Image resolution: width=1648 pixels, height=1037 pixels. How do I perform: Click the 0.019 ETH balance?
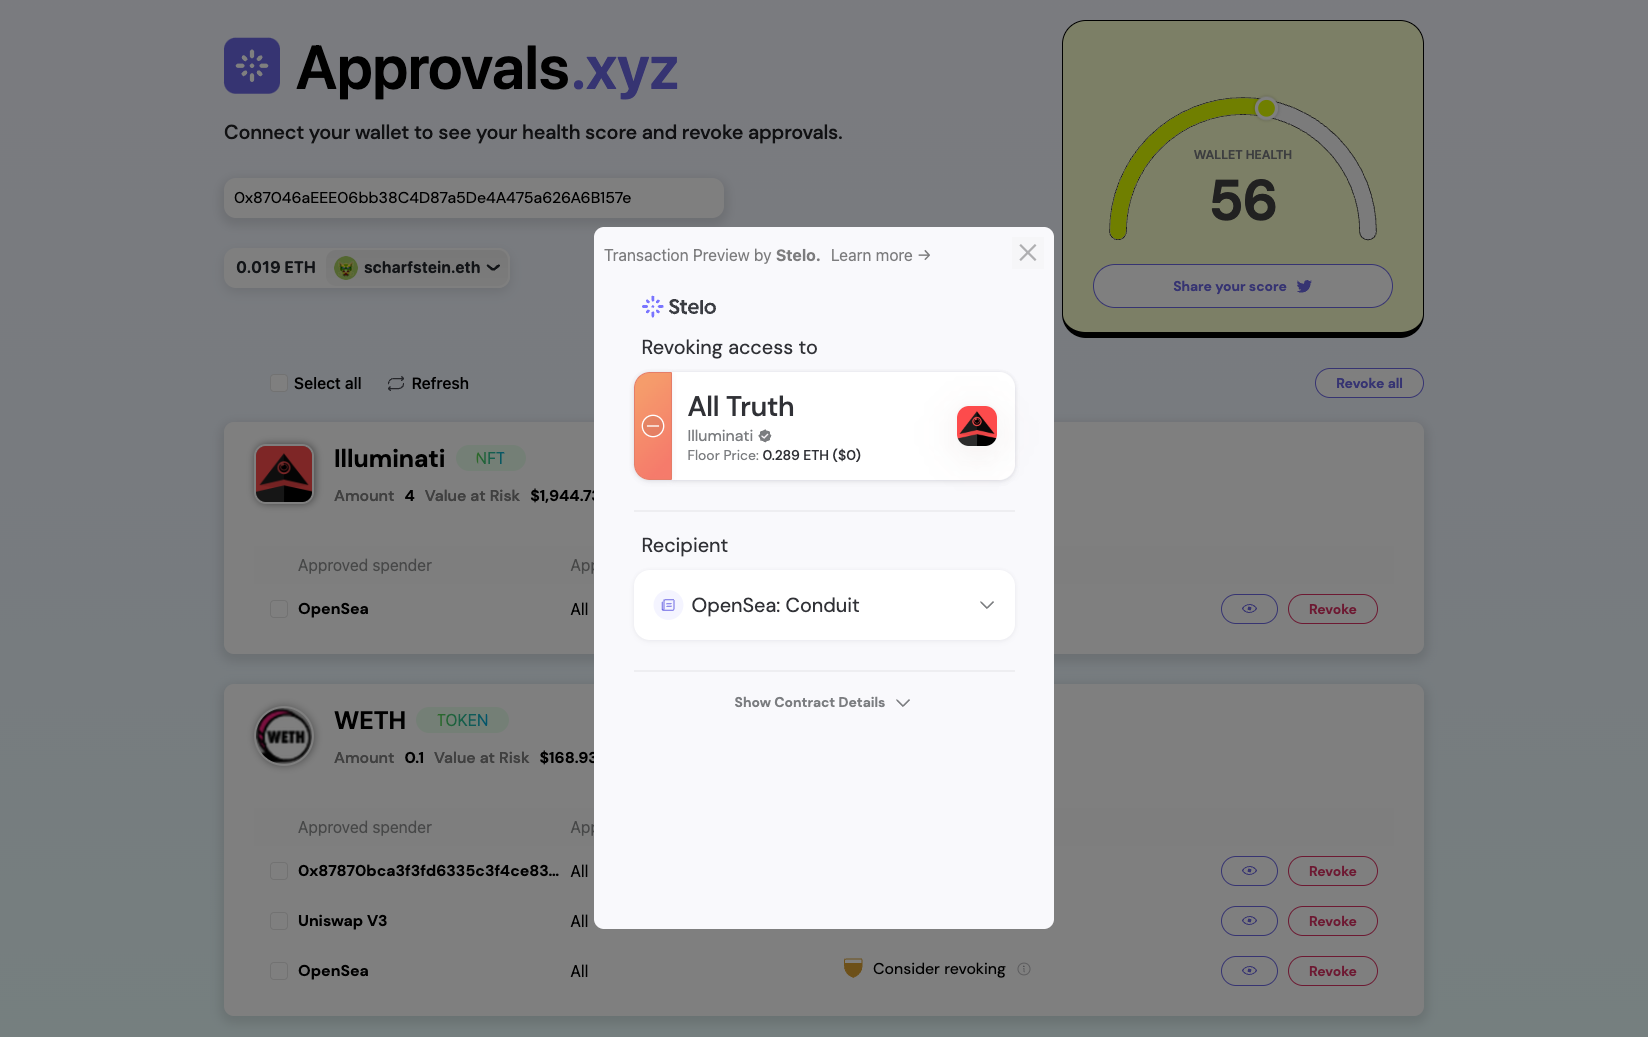point(276,267)
